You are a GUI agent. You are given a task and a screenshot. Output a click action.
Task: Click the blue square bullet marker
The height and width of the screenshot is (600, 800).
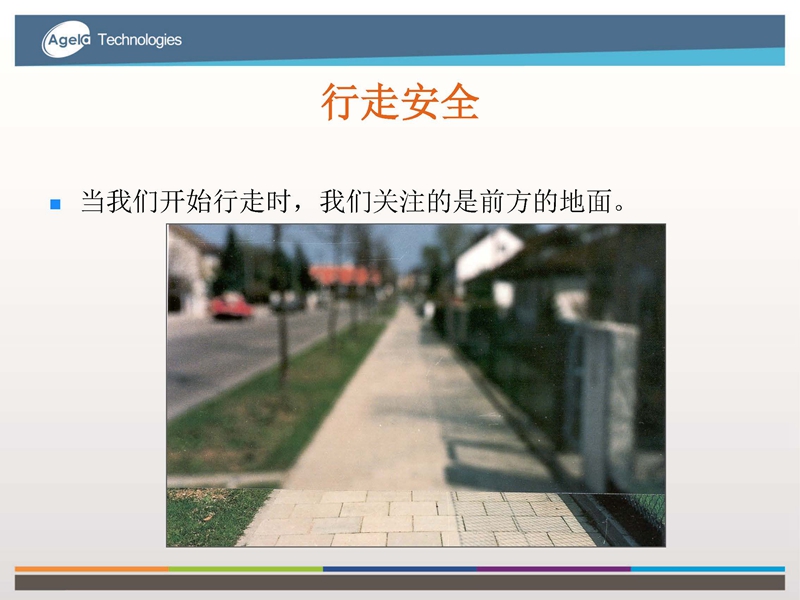coord(55,204)
